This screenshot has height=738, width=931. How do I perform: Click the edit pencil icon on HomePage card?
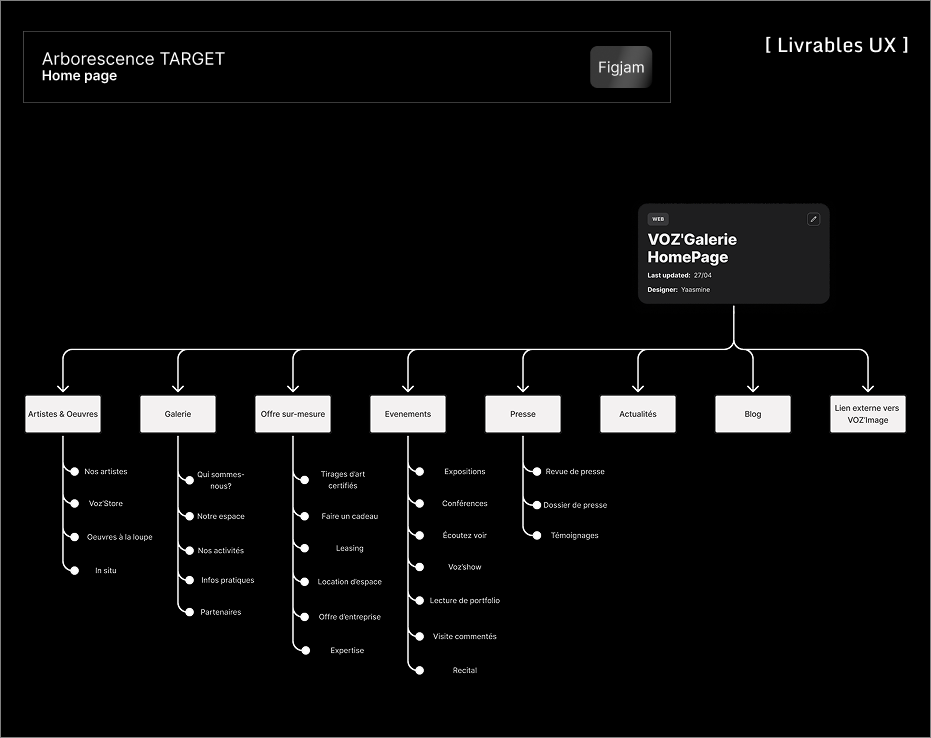tap(813, 219)
